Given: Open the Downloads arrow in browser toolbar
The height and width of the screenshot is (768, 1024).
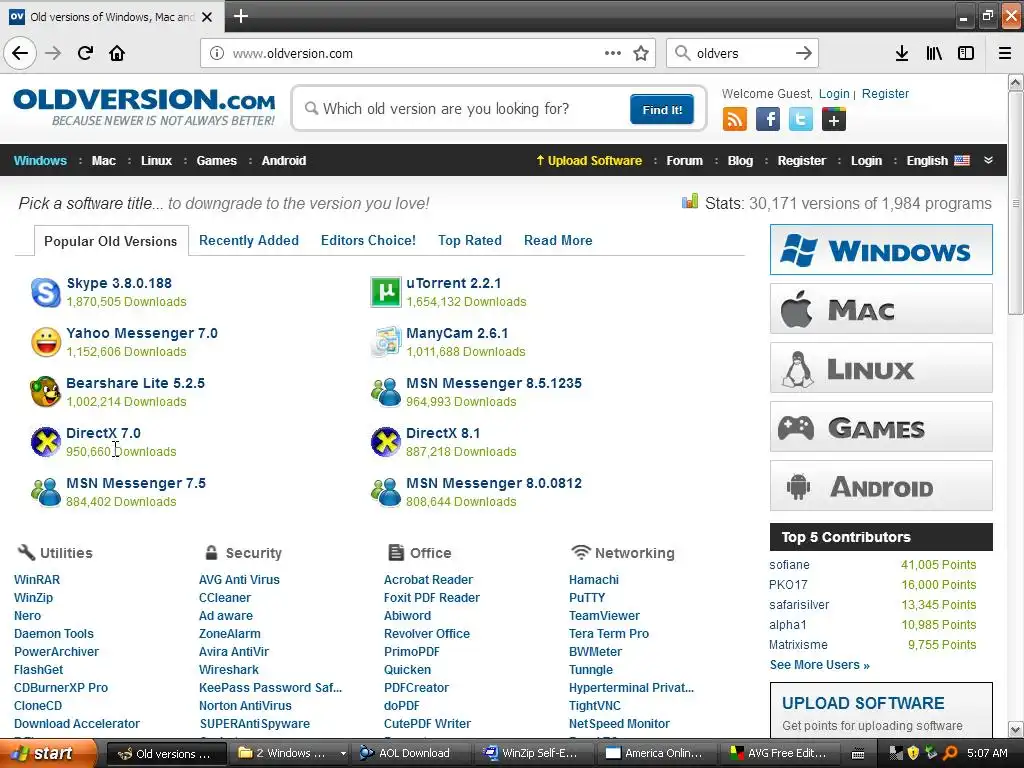Looking at the screenshot, I should pos(902,53).
